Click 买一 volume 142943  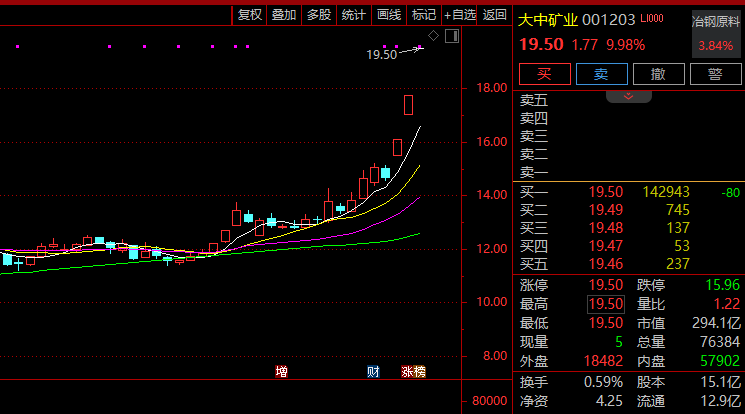666,192
